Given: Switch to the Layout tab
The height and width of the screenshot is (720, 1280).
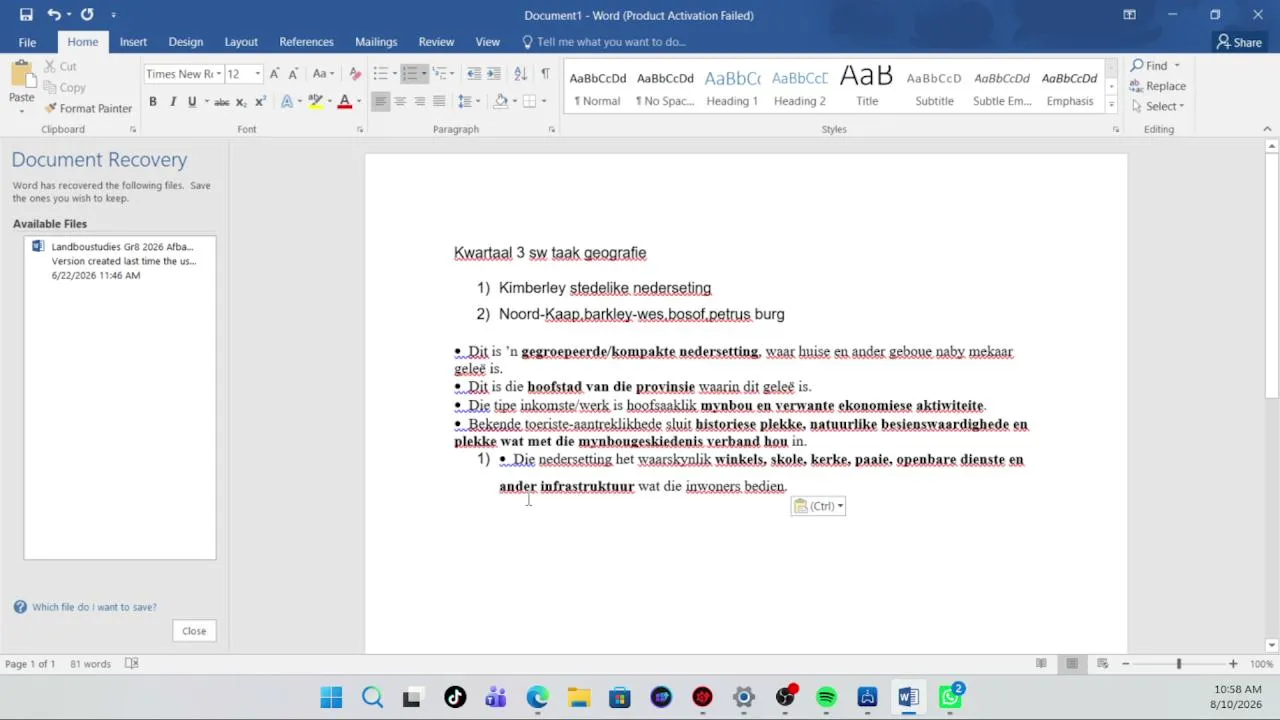Looking at the screenshot, I should [x=241, y=42].
